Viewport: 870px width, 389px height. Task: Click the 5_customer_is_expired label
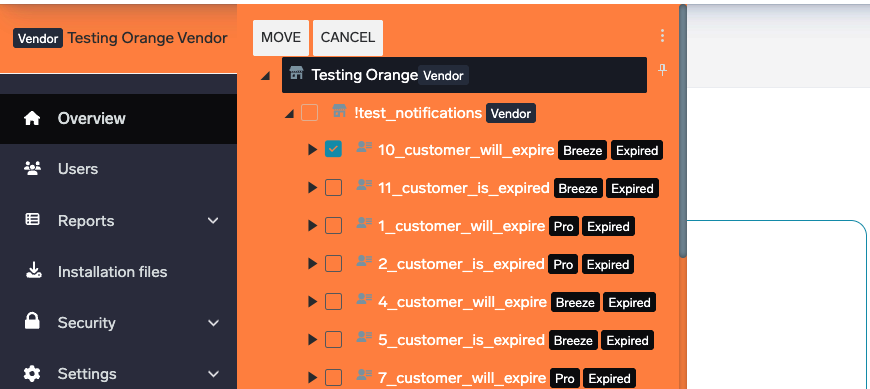(461, 340)
